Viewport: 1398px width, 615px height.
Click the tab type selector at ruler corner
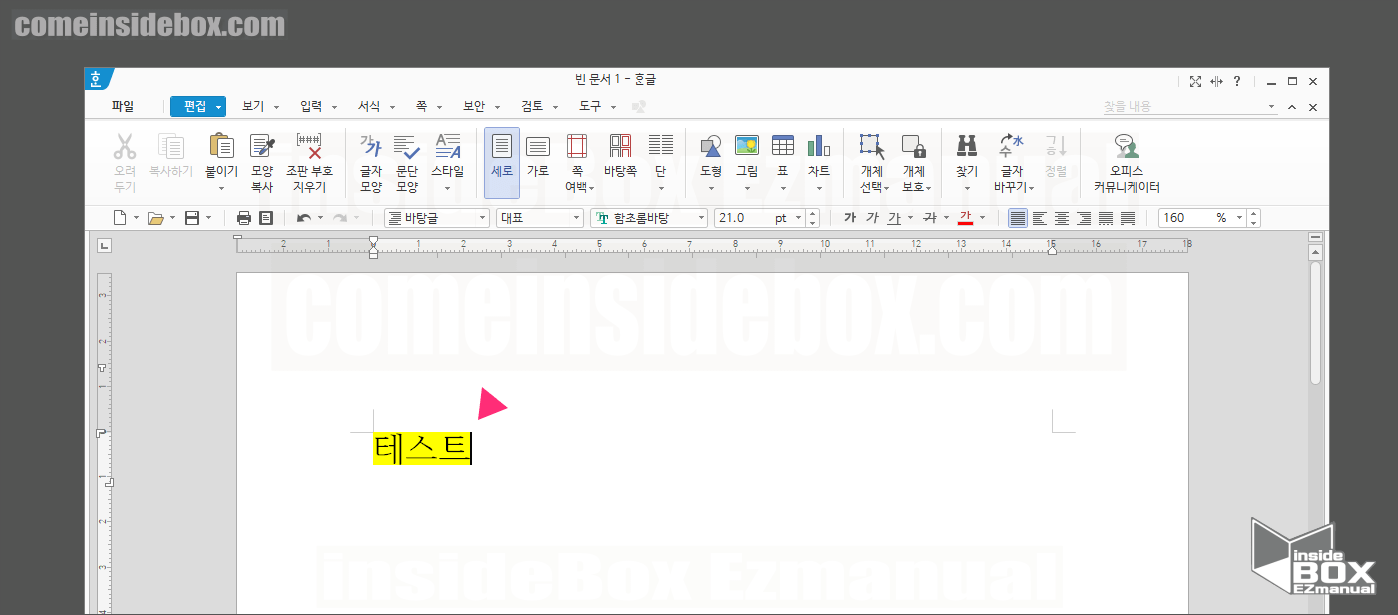click(104, 245)
